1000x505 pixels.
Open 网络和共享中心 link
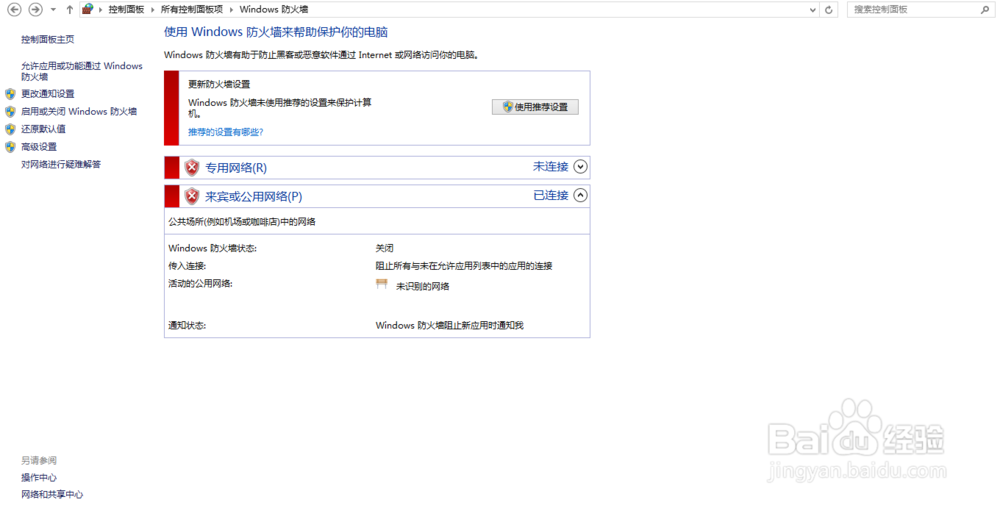[x=52, y=495]
